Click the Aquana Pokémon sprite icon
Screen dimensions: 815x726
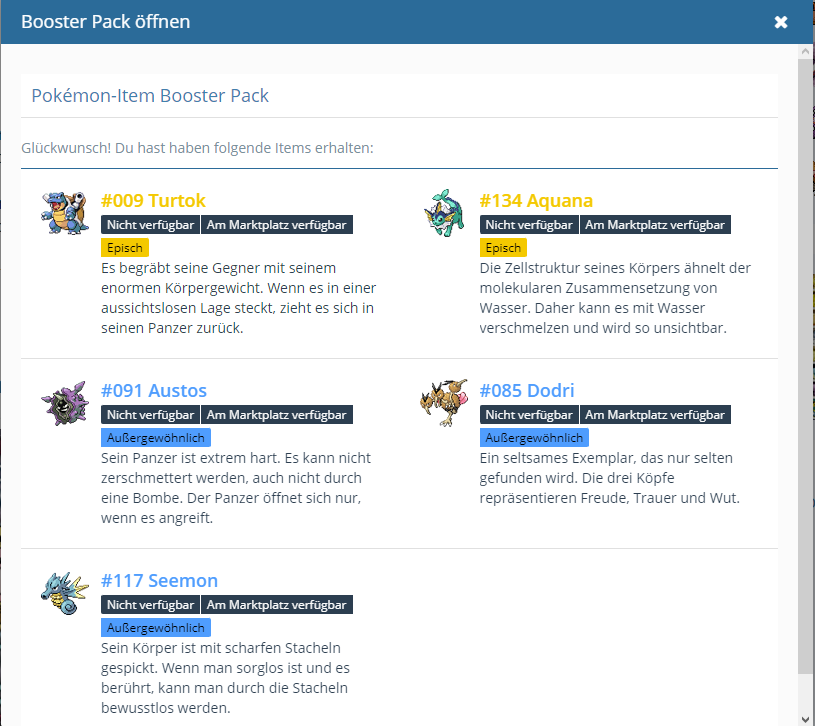443,213
